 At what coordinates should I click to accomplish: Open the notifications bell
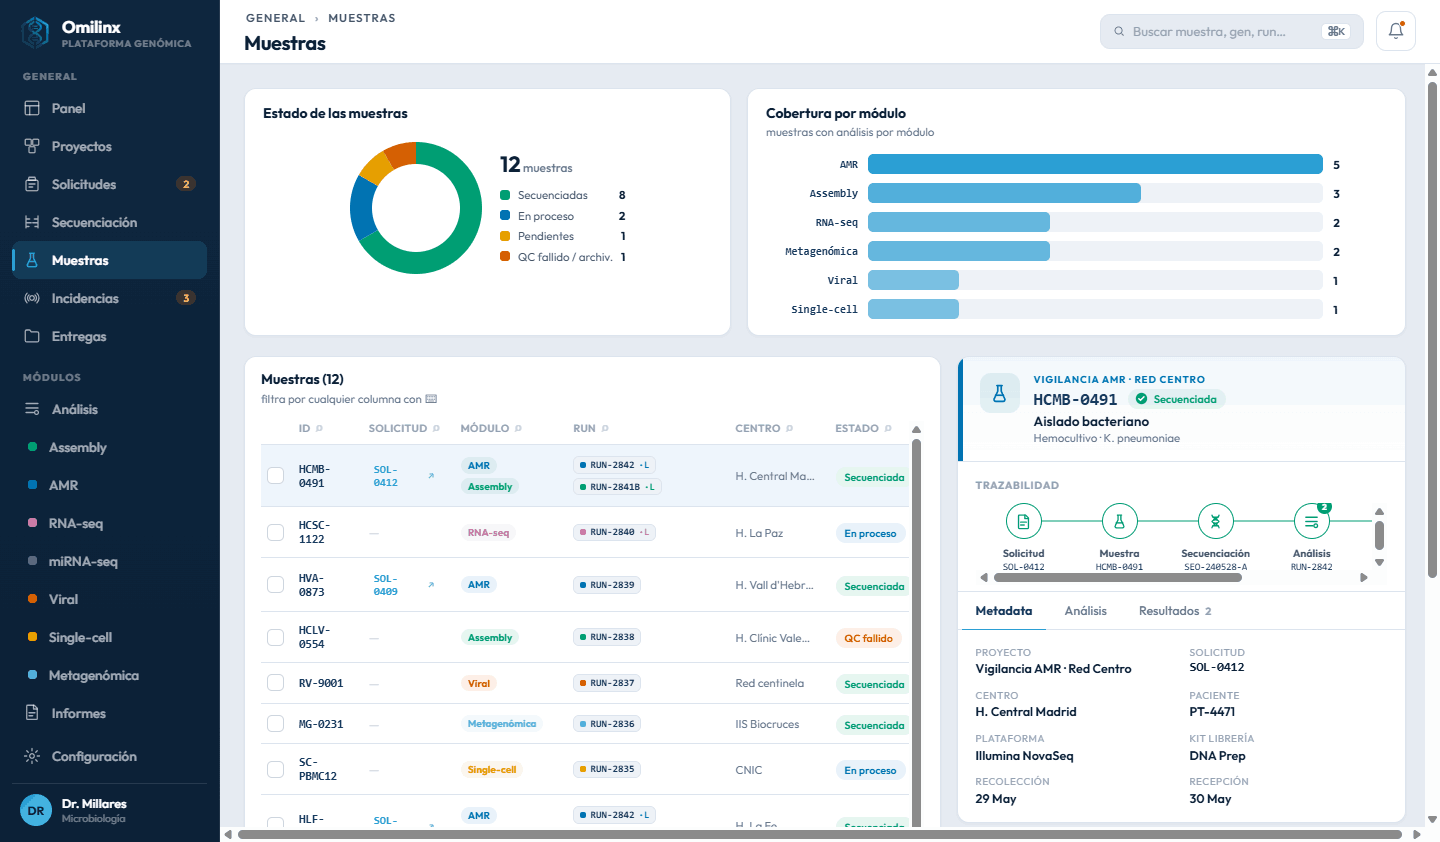pyautogui.click(x=1396, y=31)
